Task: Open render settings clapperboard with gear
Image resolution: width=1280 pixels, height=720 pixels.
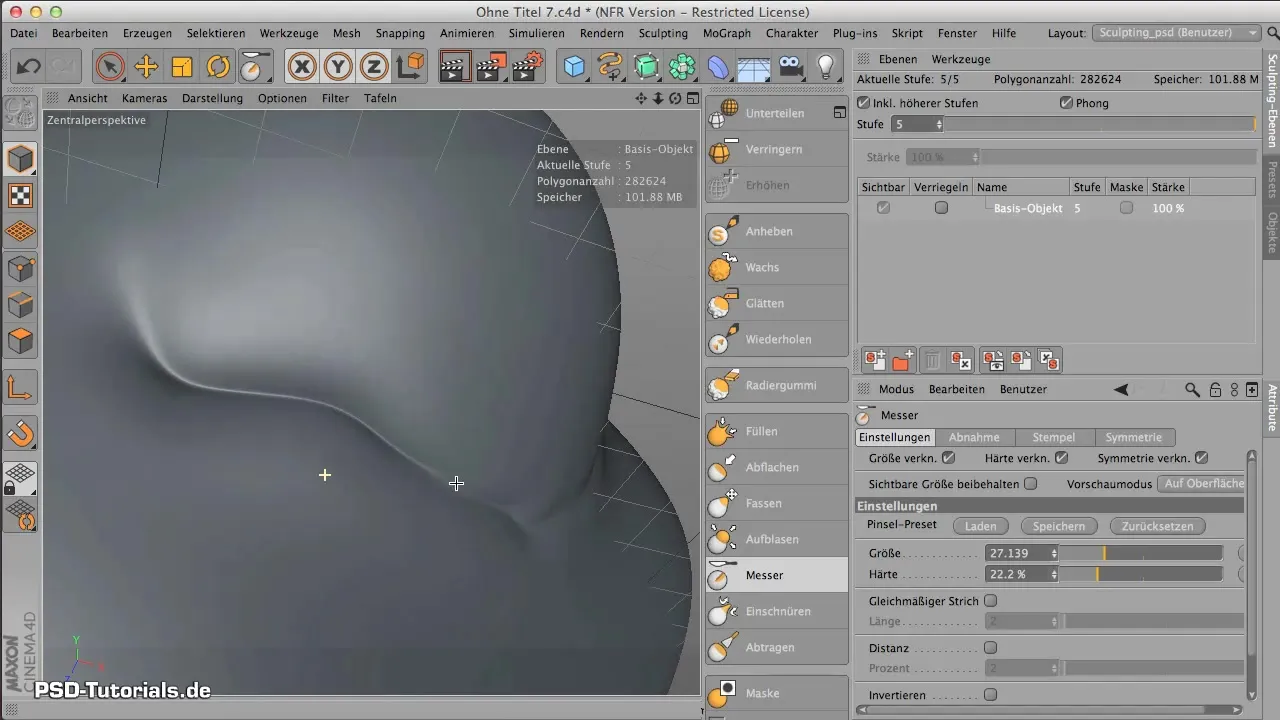Action: 527,68
